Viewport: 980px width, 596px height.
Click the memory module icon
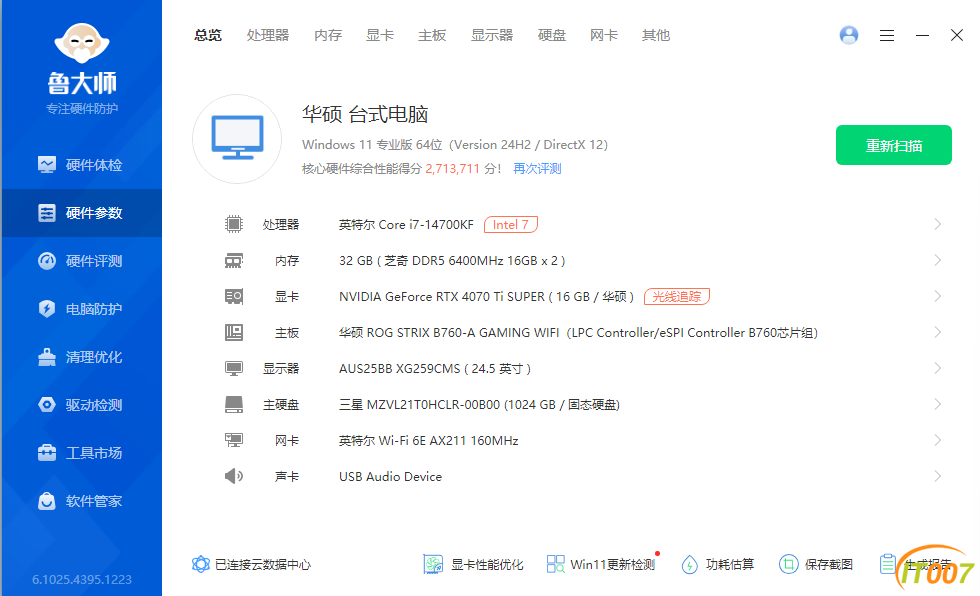(234, 261)
